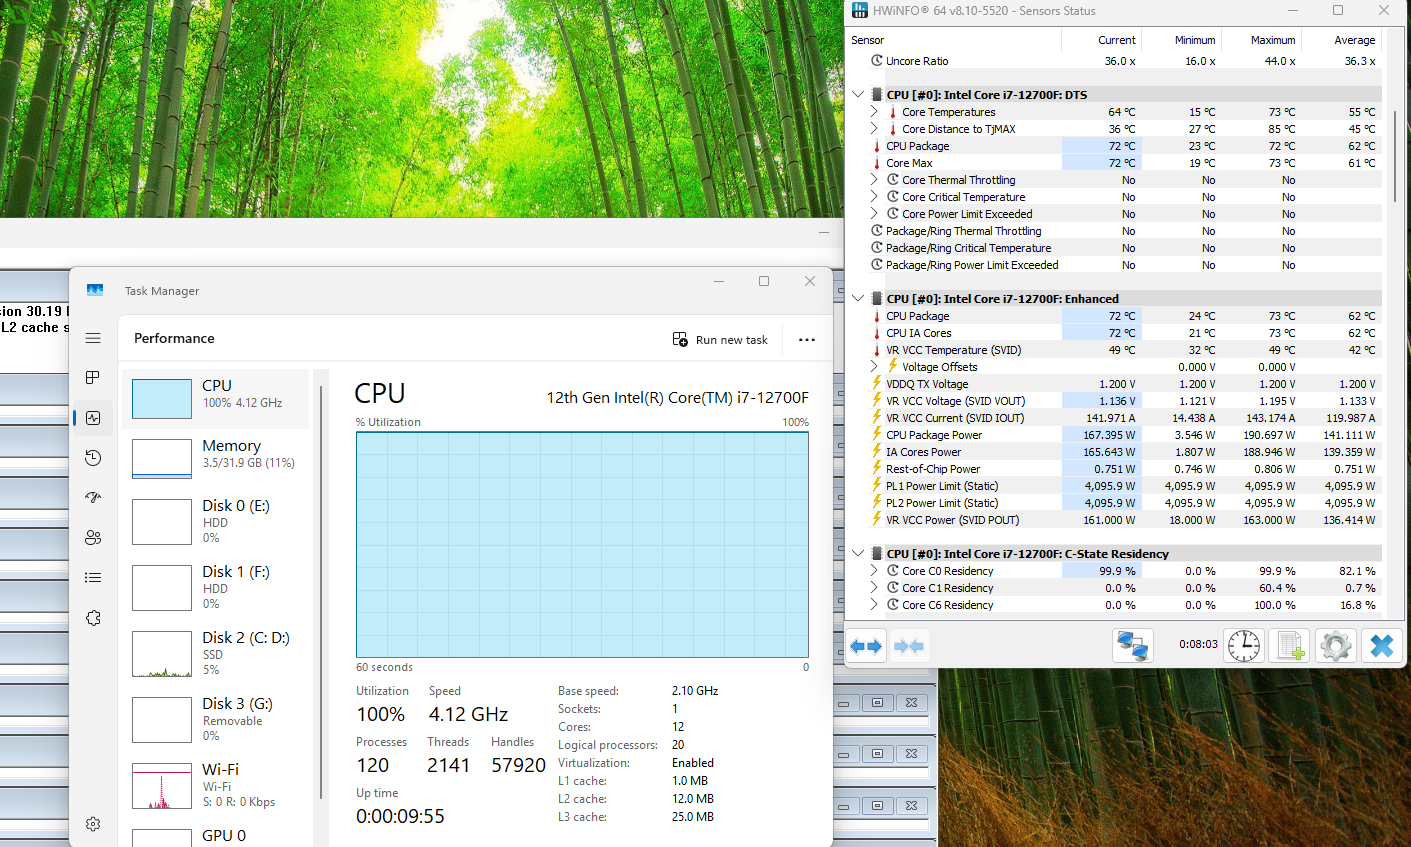Image resolution: width=1411 pixels, height=847 pixels.
Task: Click the Maximum column header
Action: coord(1260,40)
